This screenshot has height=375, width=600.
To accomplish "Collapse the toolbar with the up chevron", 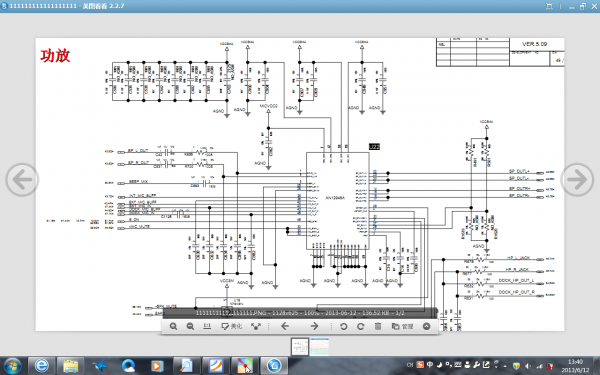I will click(x=427, y=326).
